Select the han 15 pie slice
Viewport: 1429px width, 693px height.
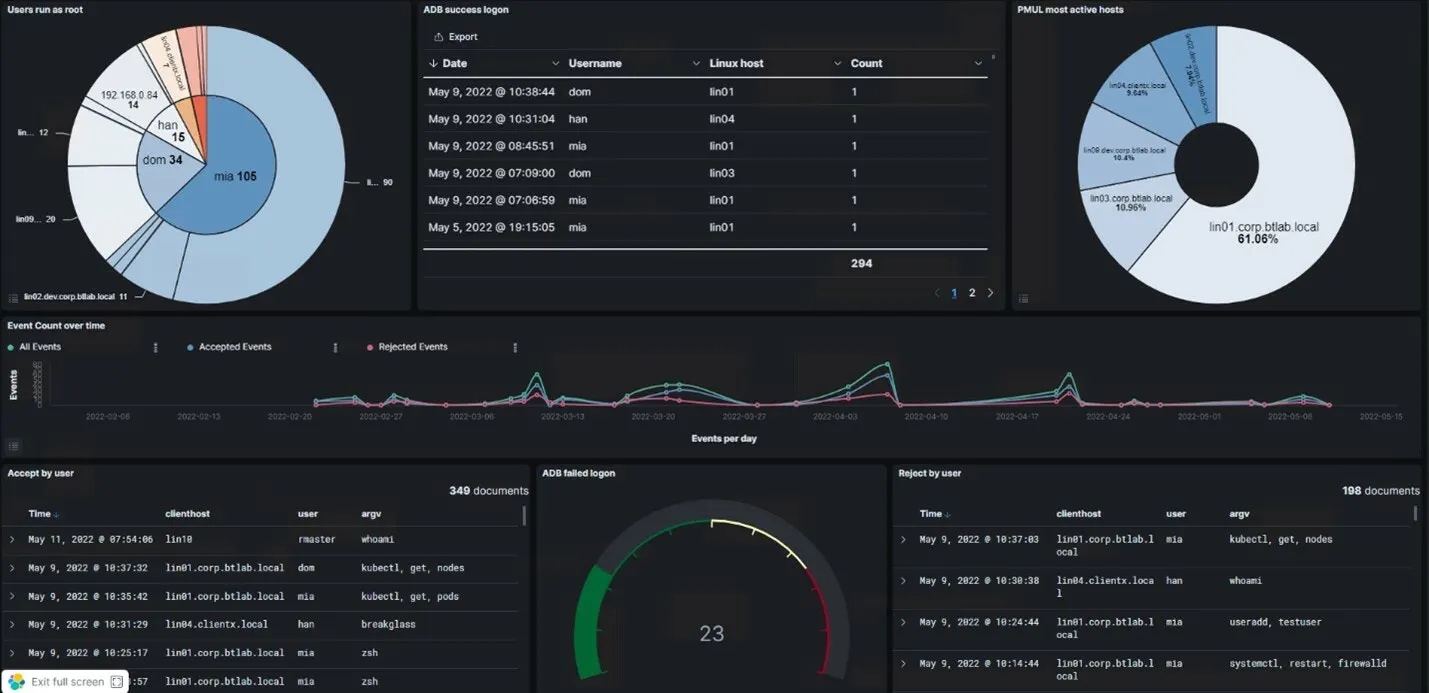click(170, 131)
